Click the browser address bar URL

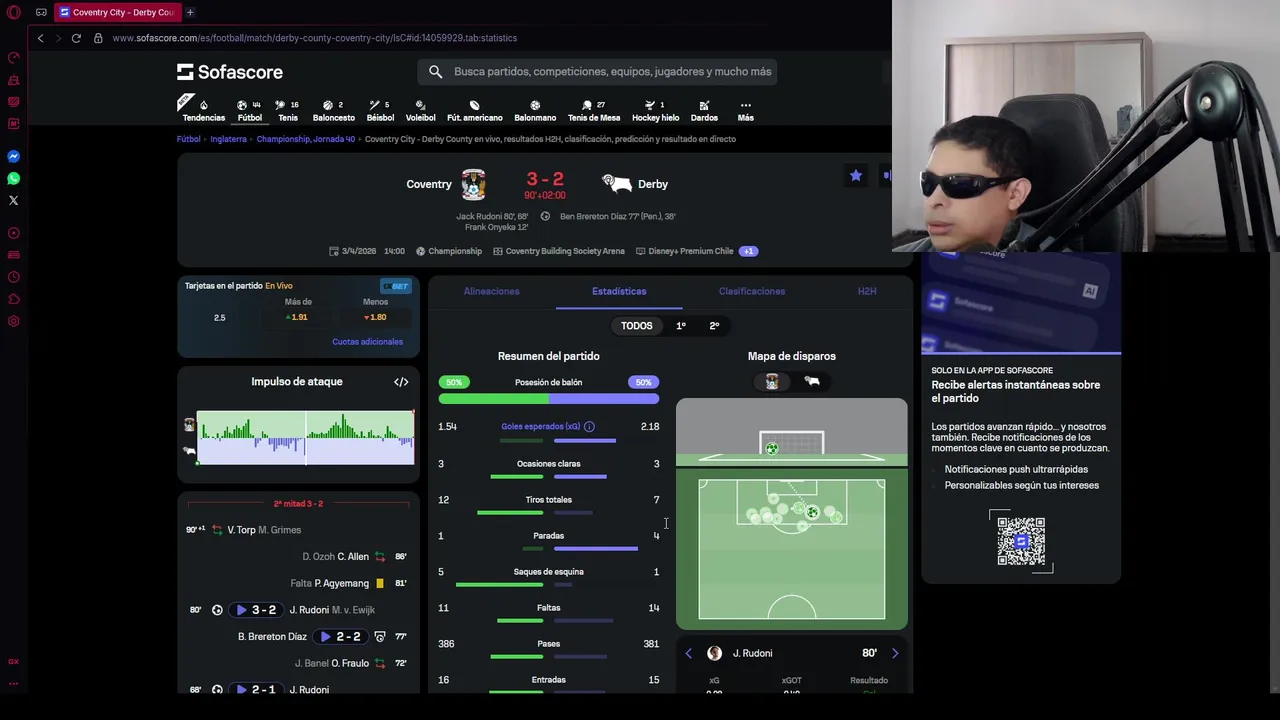pyautogui.click(x=314, y=38)
